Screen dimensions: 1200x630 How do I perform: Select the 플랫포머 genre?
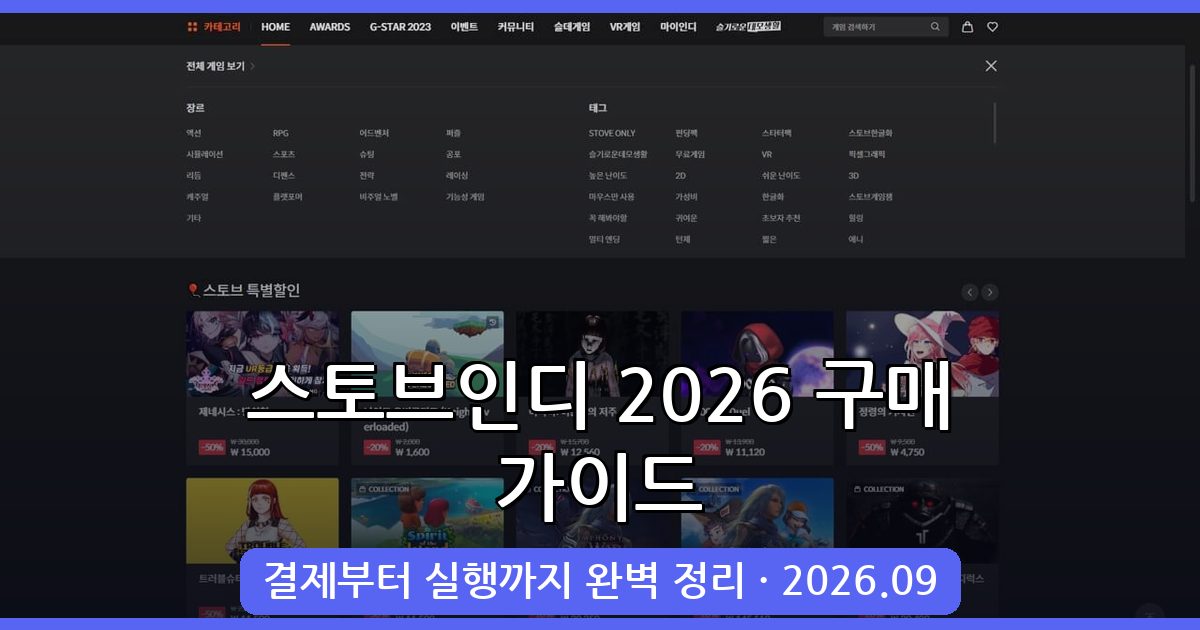click(288, 197)
